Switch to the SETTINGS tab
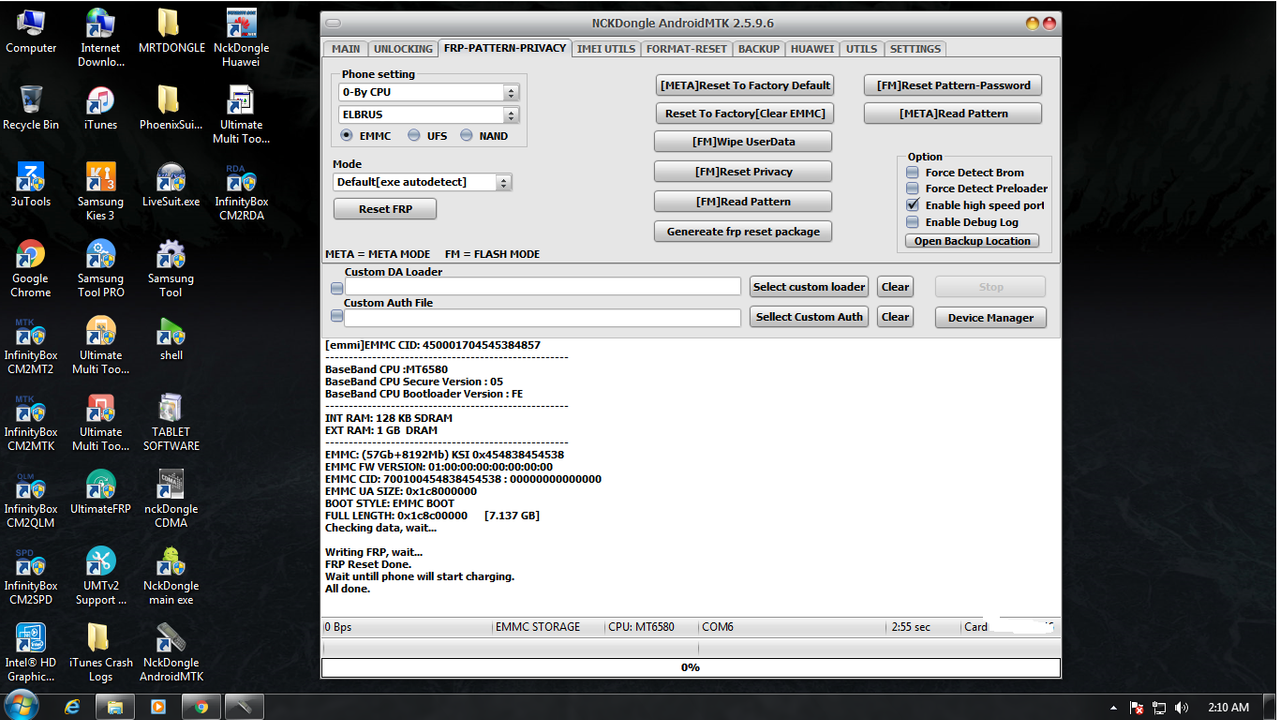1280x720 pixels. click(x=915, y=48)
